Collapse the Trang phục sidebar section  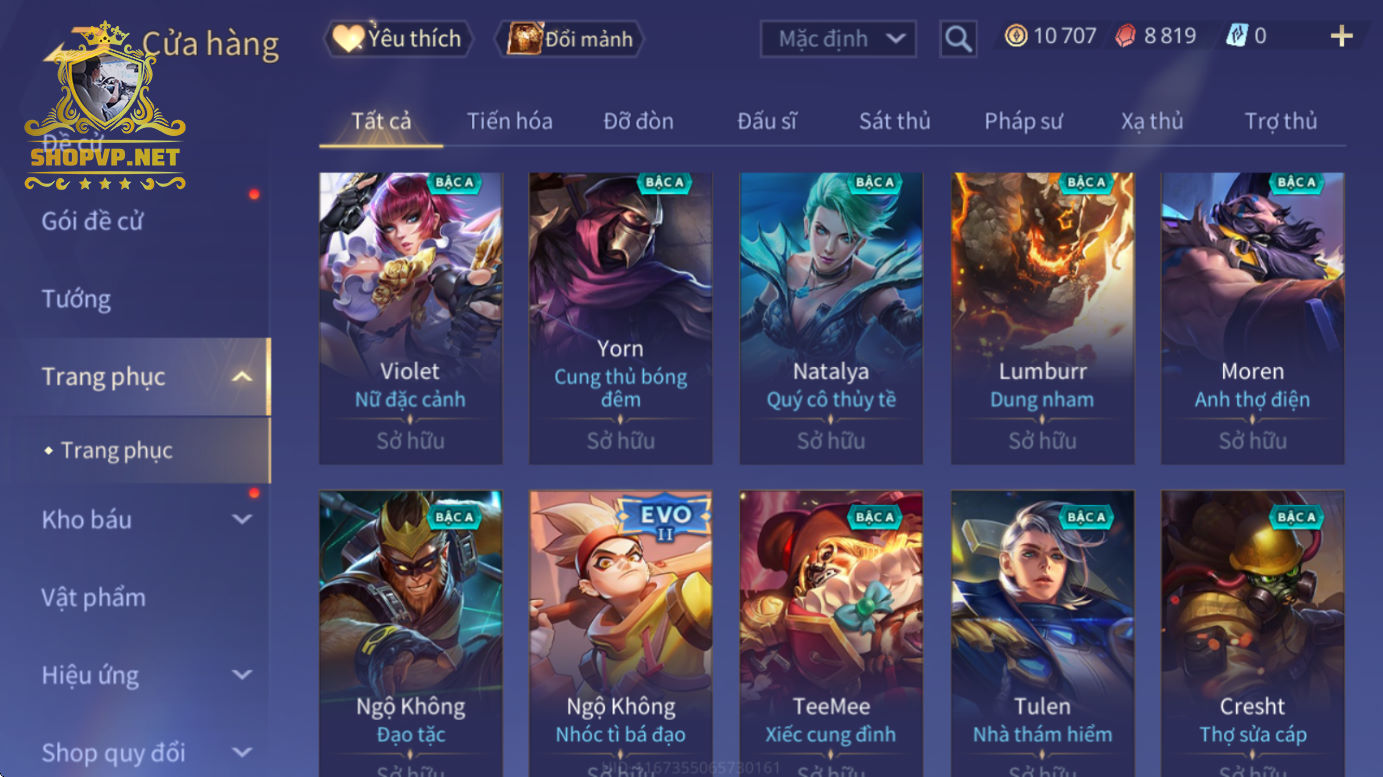tap(241, 377)
